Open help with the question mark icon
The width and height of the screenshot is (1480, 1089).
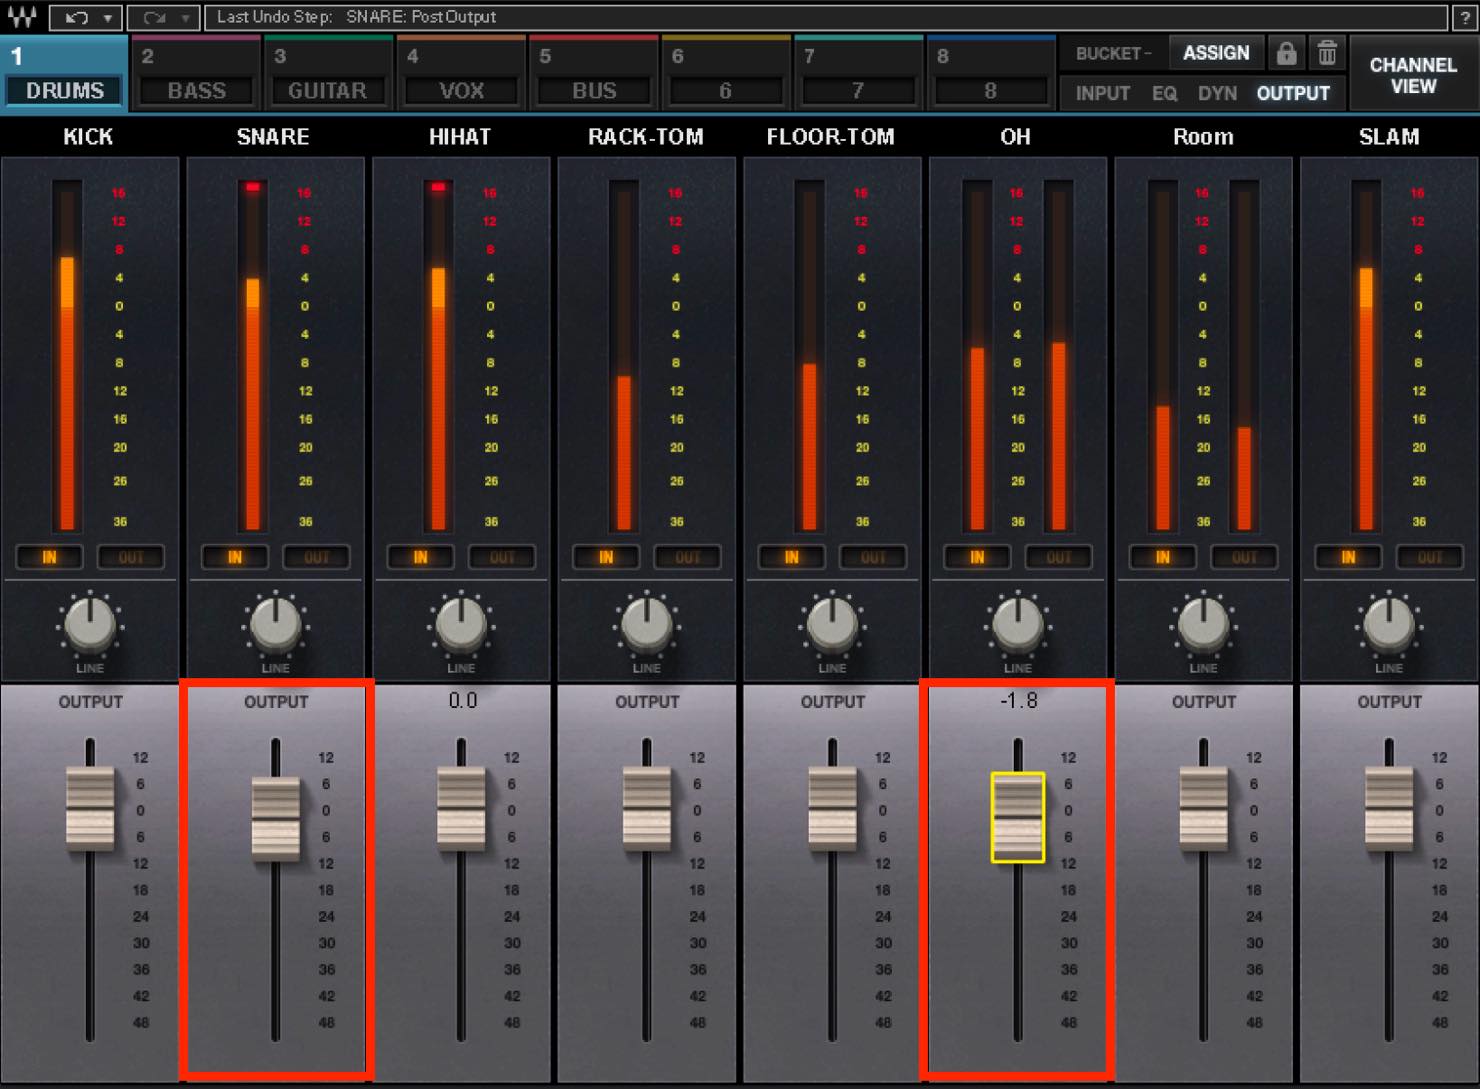1465,17
